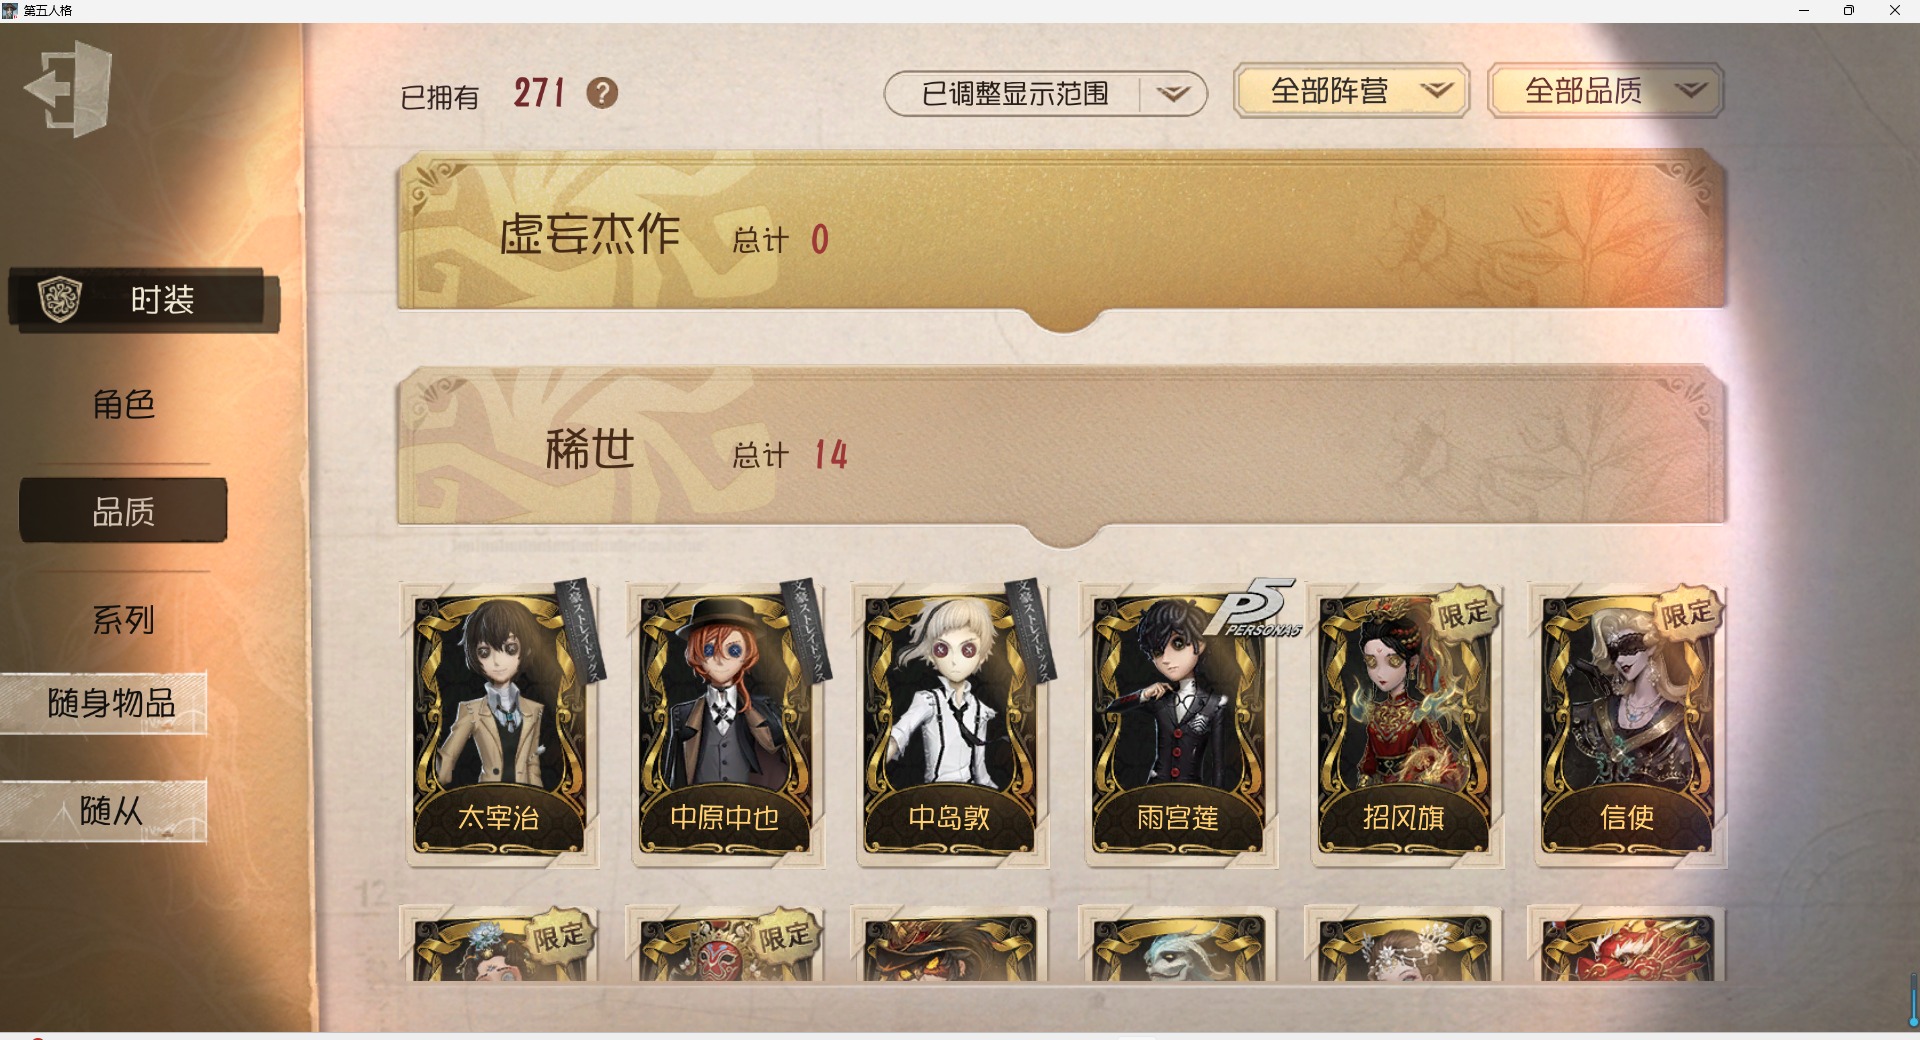The width and height of the screenshot is (1920, 1040).
Task: Open the 雨宫莲 Persona 5 costume card
Action: pos(1178,725)
